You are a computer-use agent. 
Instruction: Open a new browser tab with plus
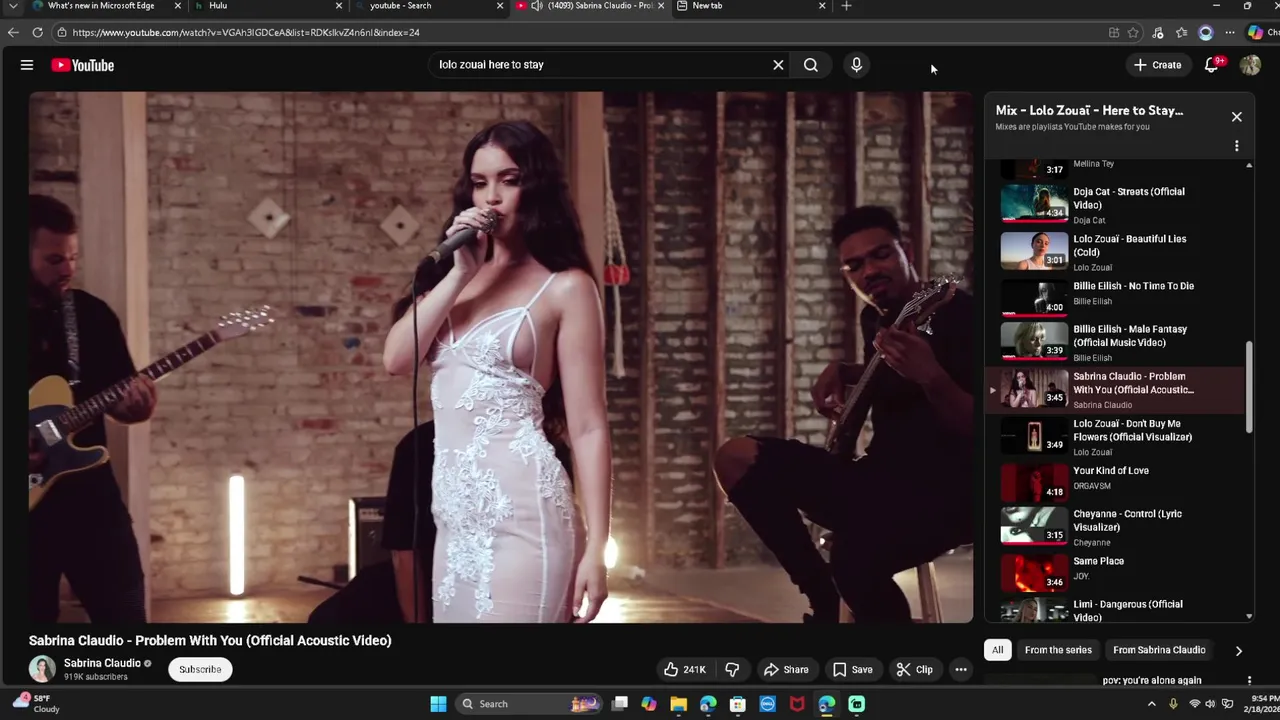(x=846, y=6)
